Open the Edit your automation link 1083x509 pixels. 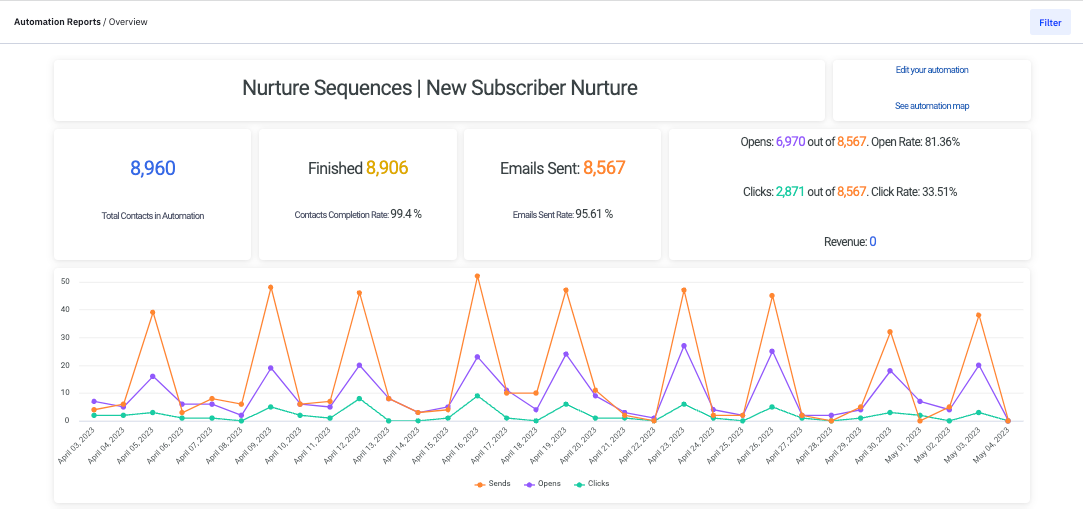(x=932, y=70)
